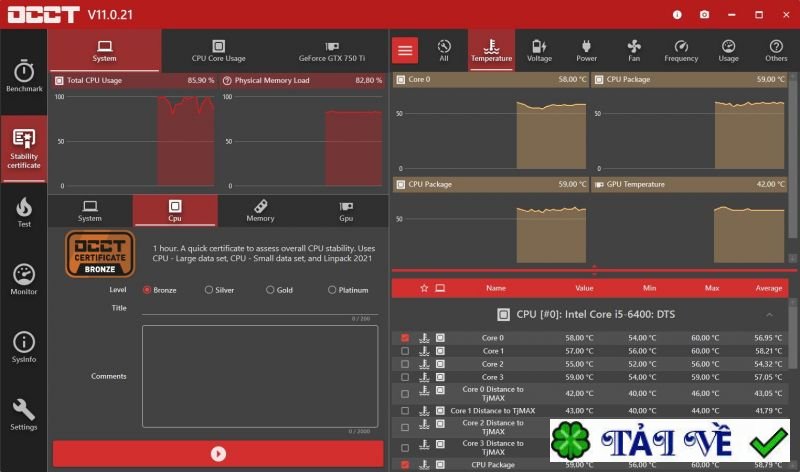
Task: Click Physical Memory Load graph header
Action: pos(302,81)
